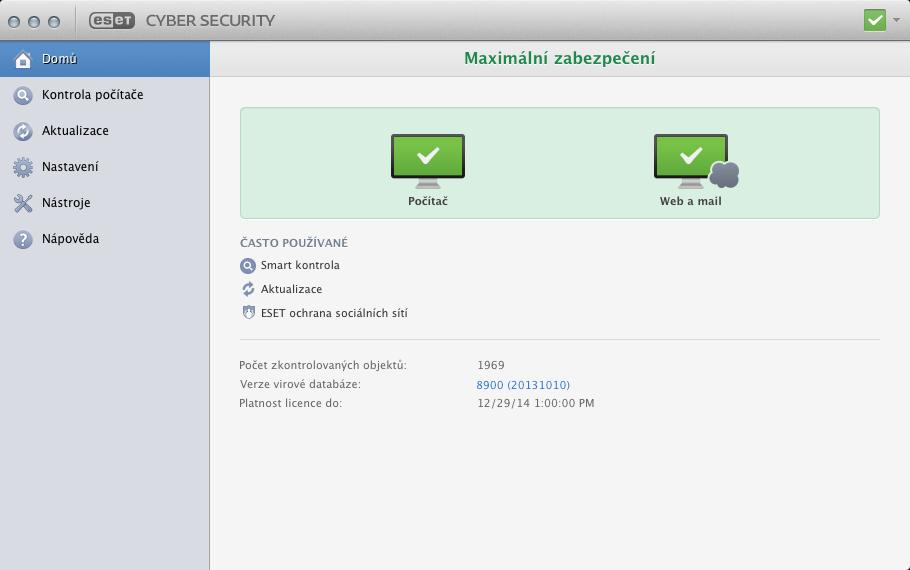Click the Aktualizace refresh icon in sidebar
This screenshot has height=570, width=910.
pos(23,131)
